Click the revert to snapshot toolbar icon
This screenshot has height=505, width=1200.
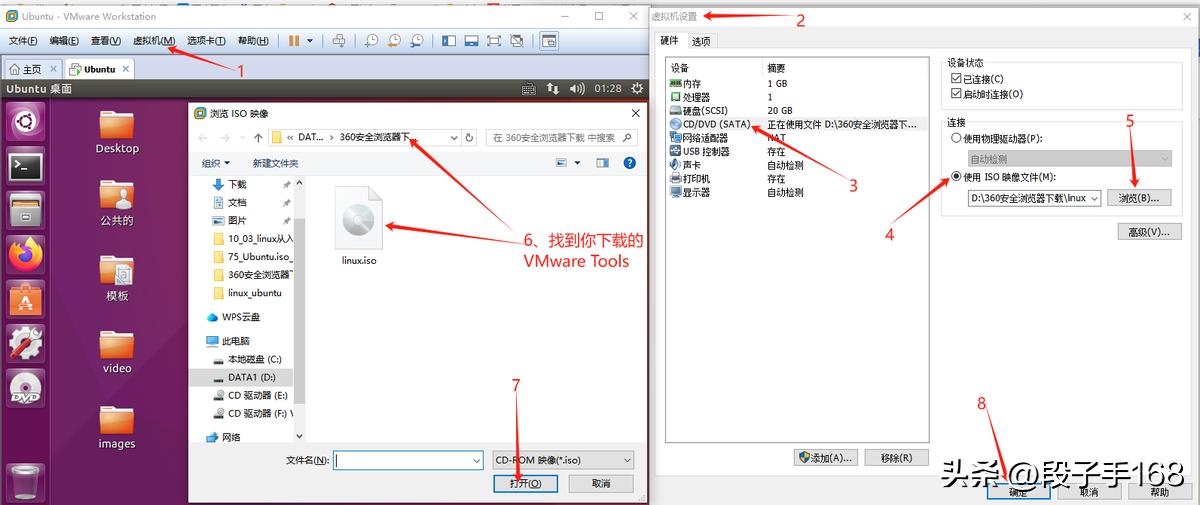click(394, 41)
